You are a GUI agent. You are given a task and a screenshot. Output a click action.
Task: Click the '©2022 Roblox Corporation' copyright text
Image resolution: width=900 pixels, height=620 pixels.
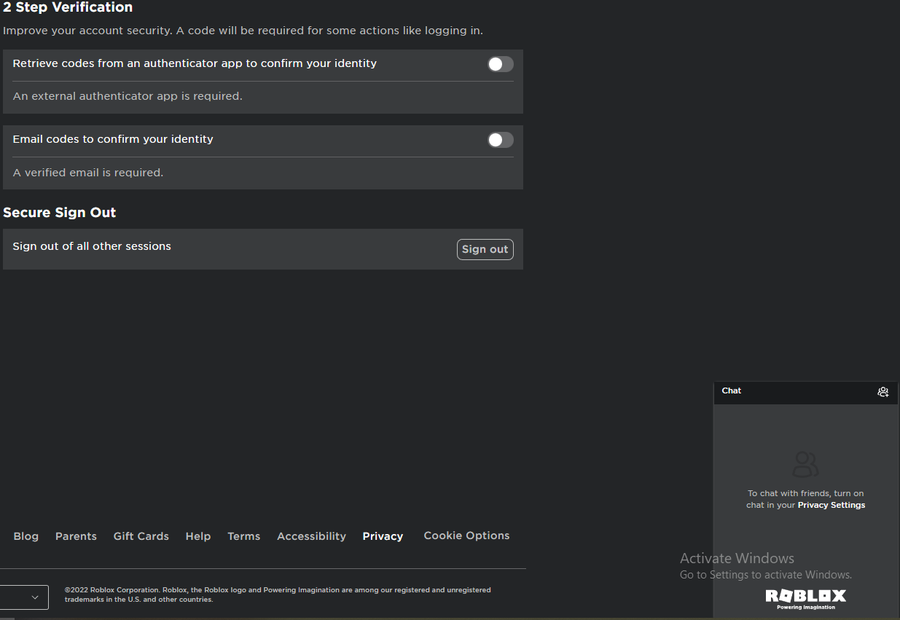[278, 595]
